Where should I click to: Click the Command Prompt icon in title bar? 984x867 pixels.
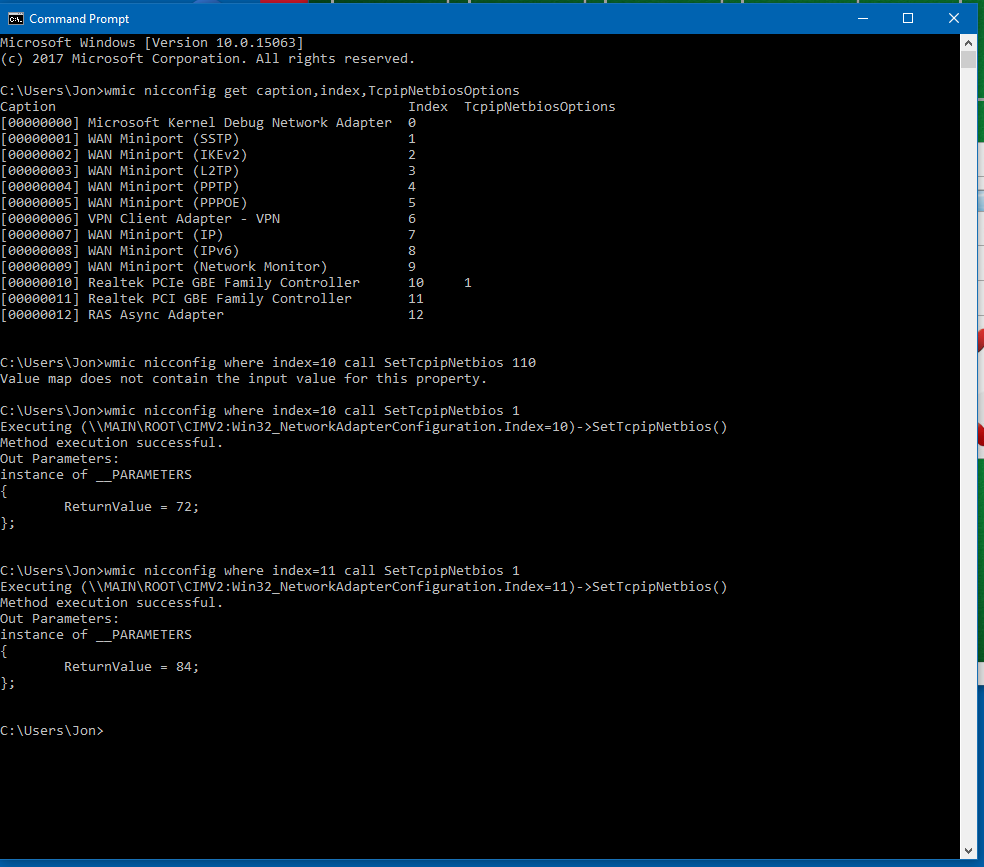[x=14, y=18]
